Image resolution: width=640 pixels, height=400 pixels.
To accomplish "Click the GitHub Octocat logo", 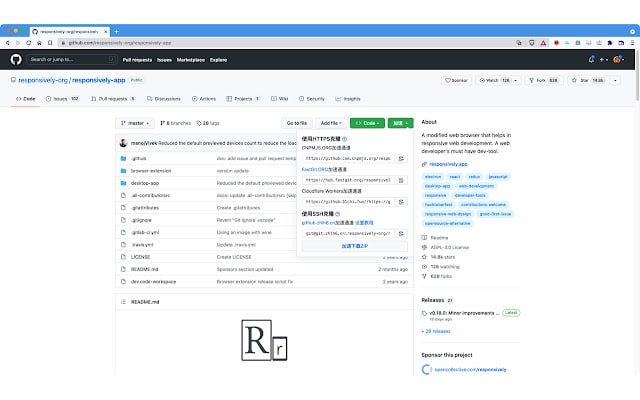I will point(16,60).
